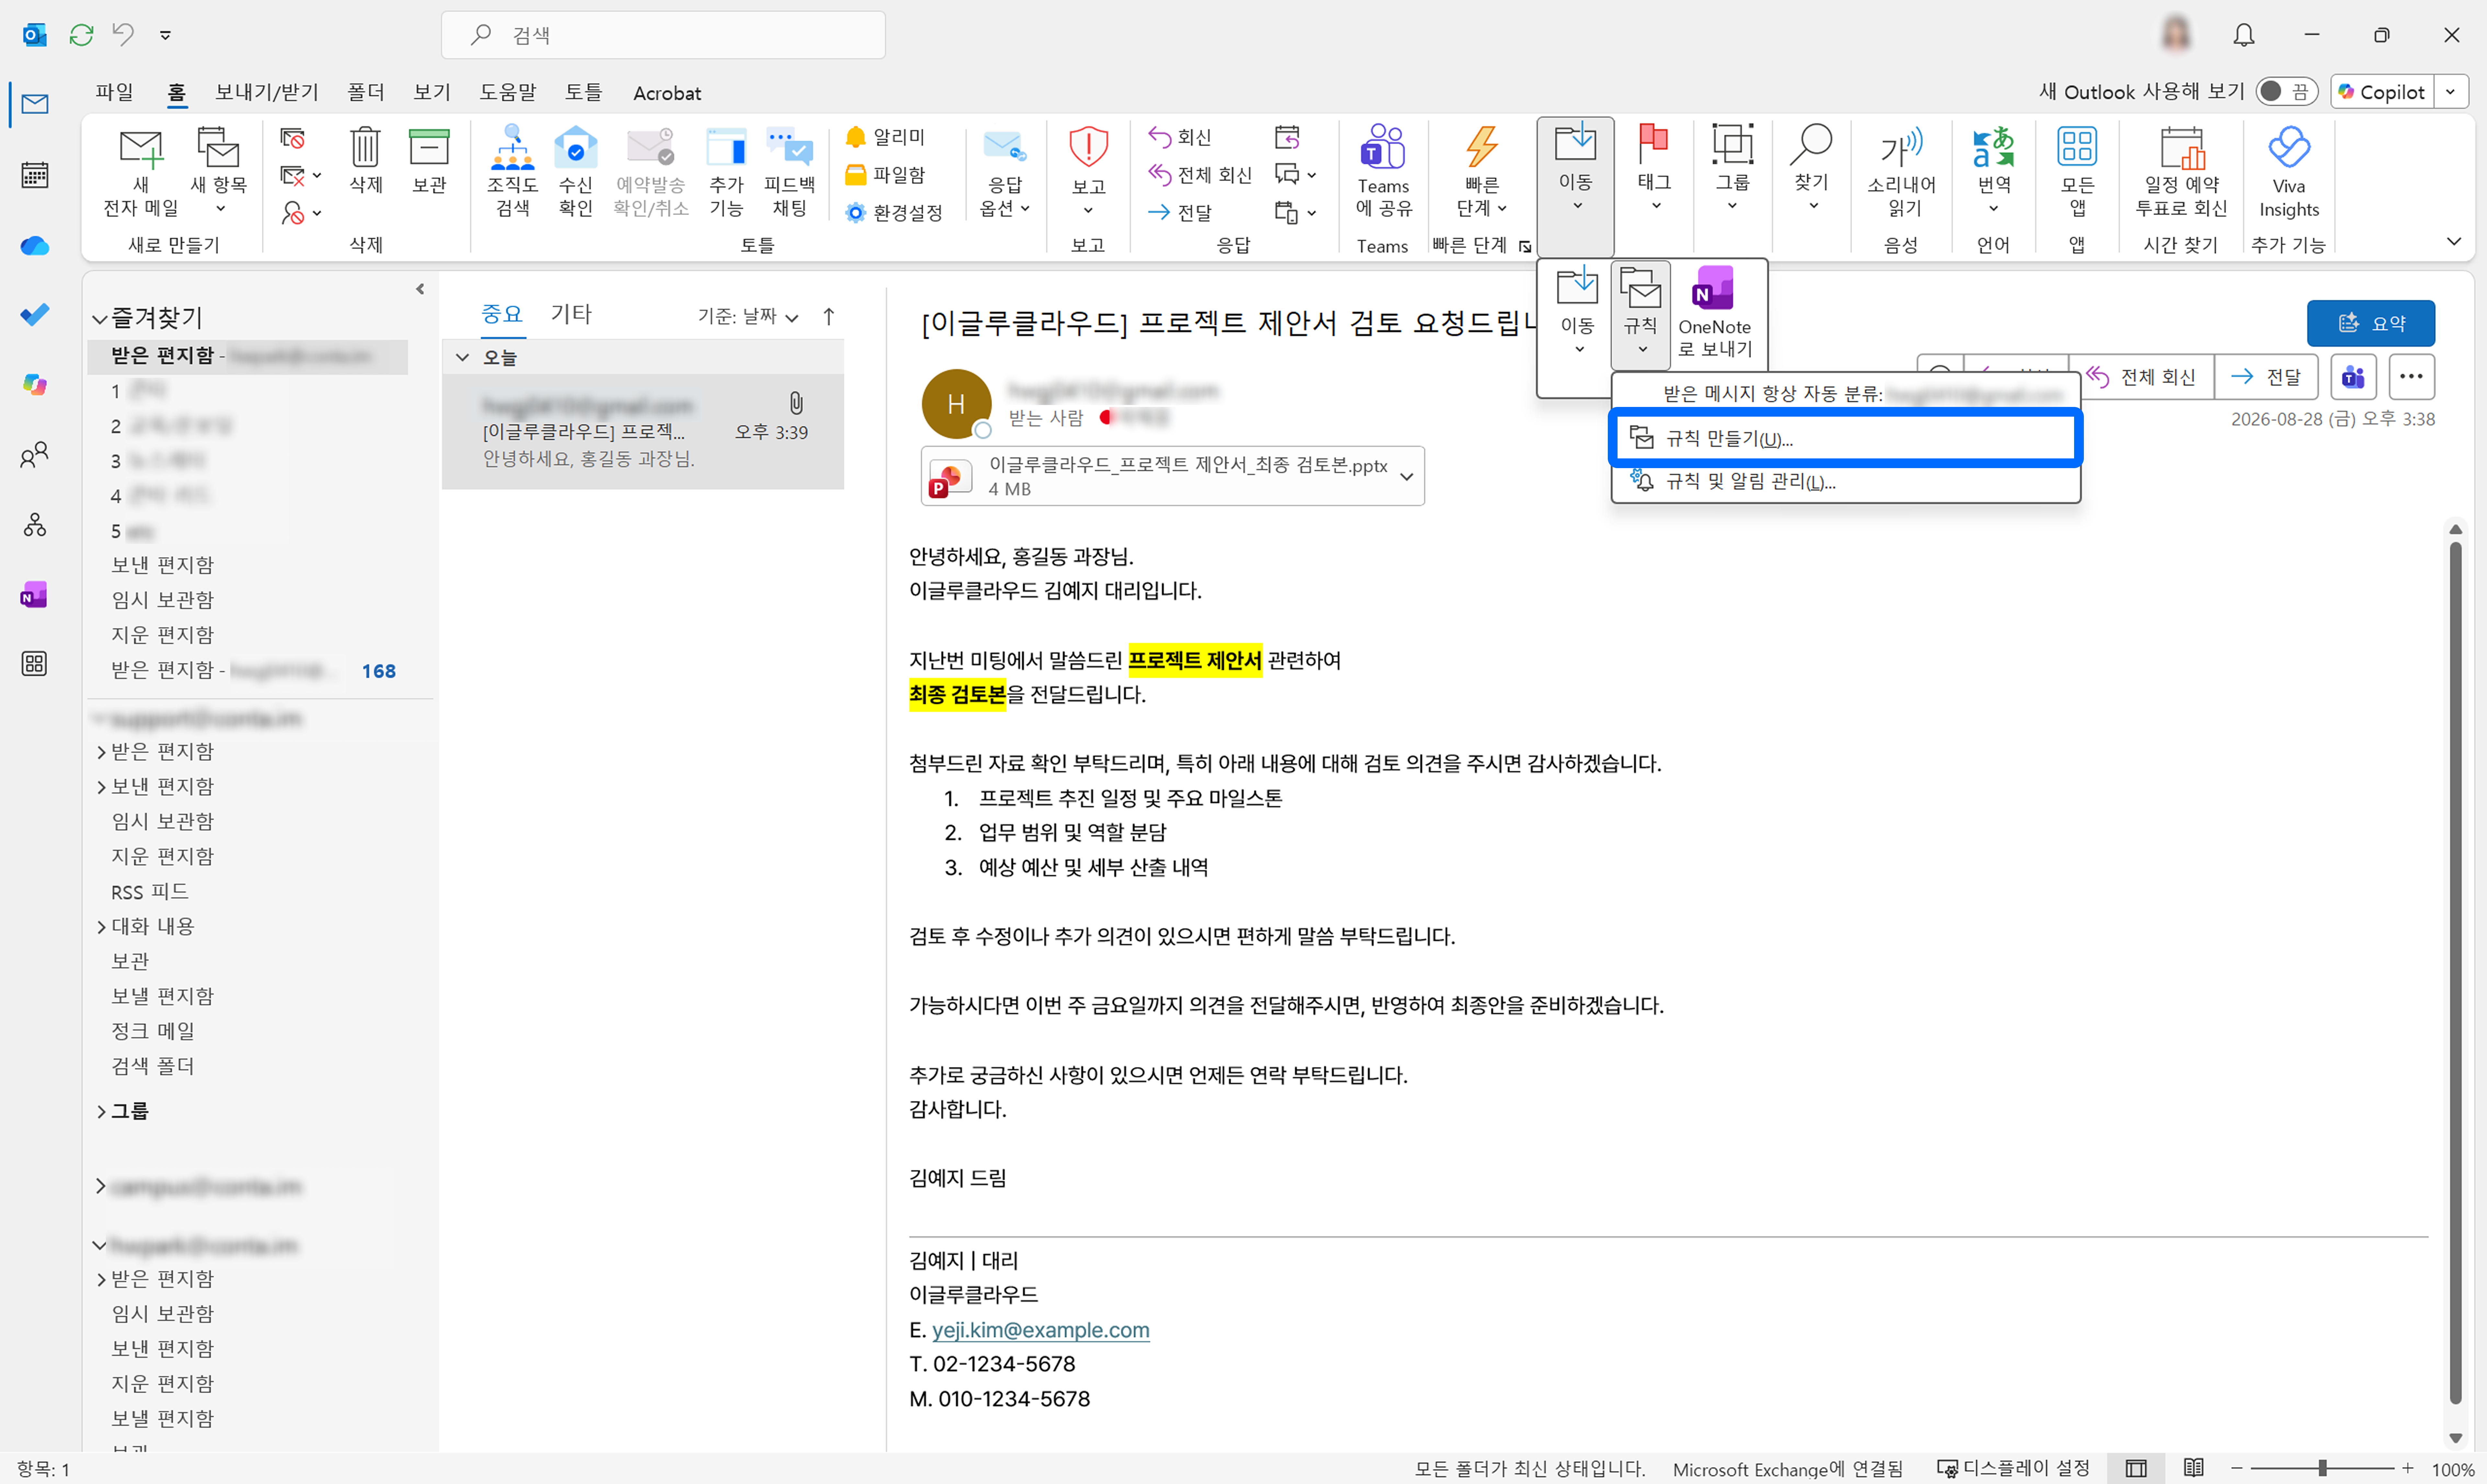2487x1484 pixels.
Task: Collapse the folder pane with the arrow
Action: [420, 289]
